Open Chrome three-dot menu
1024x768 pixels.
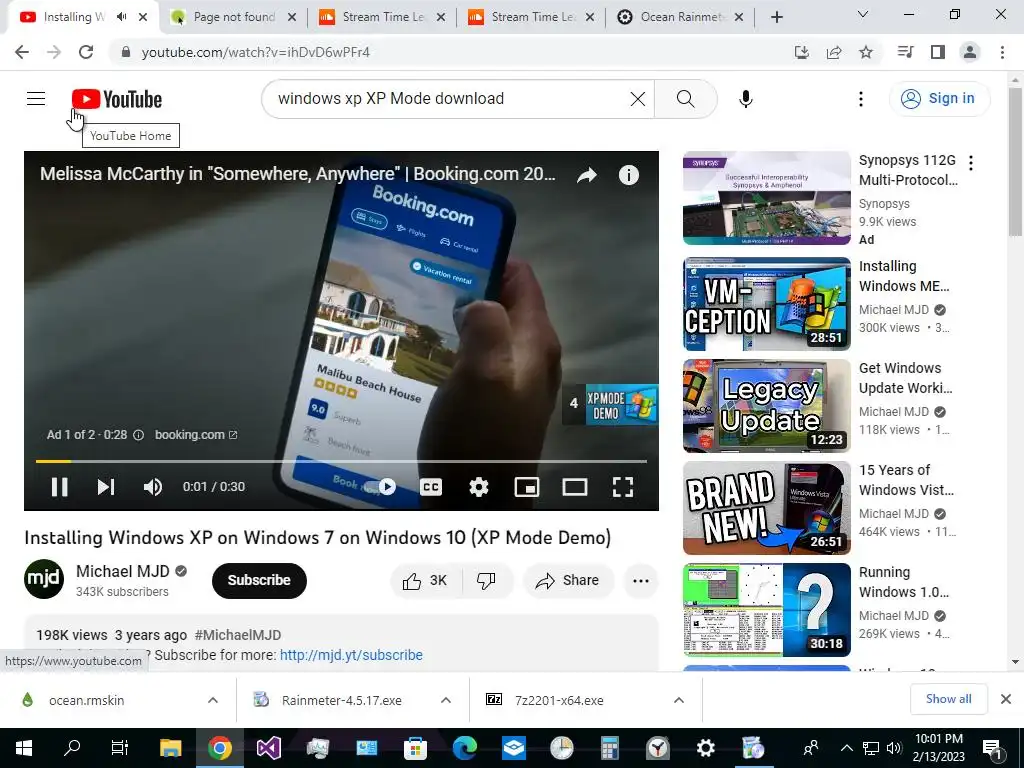[1002, 52]
